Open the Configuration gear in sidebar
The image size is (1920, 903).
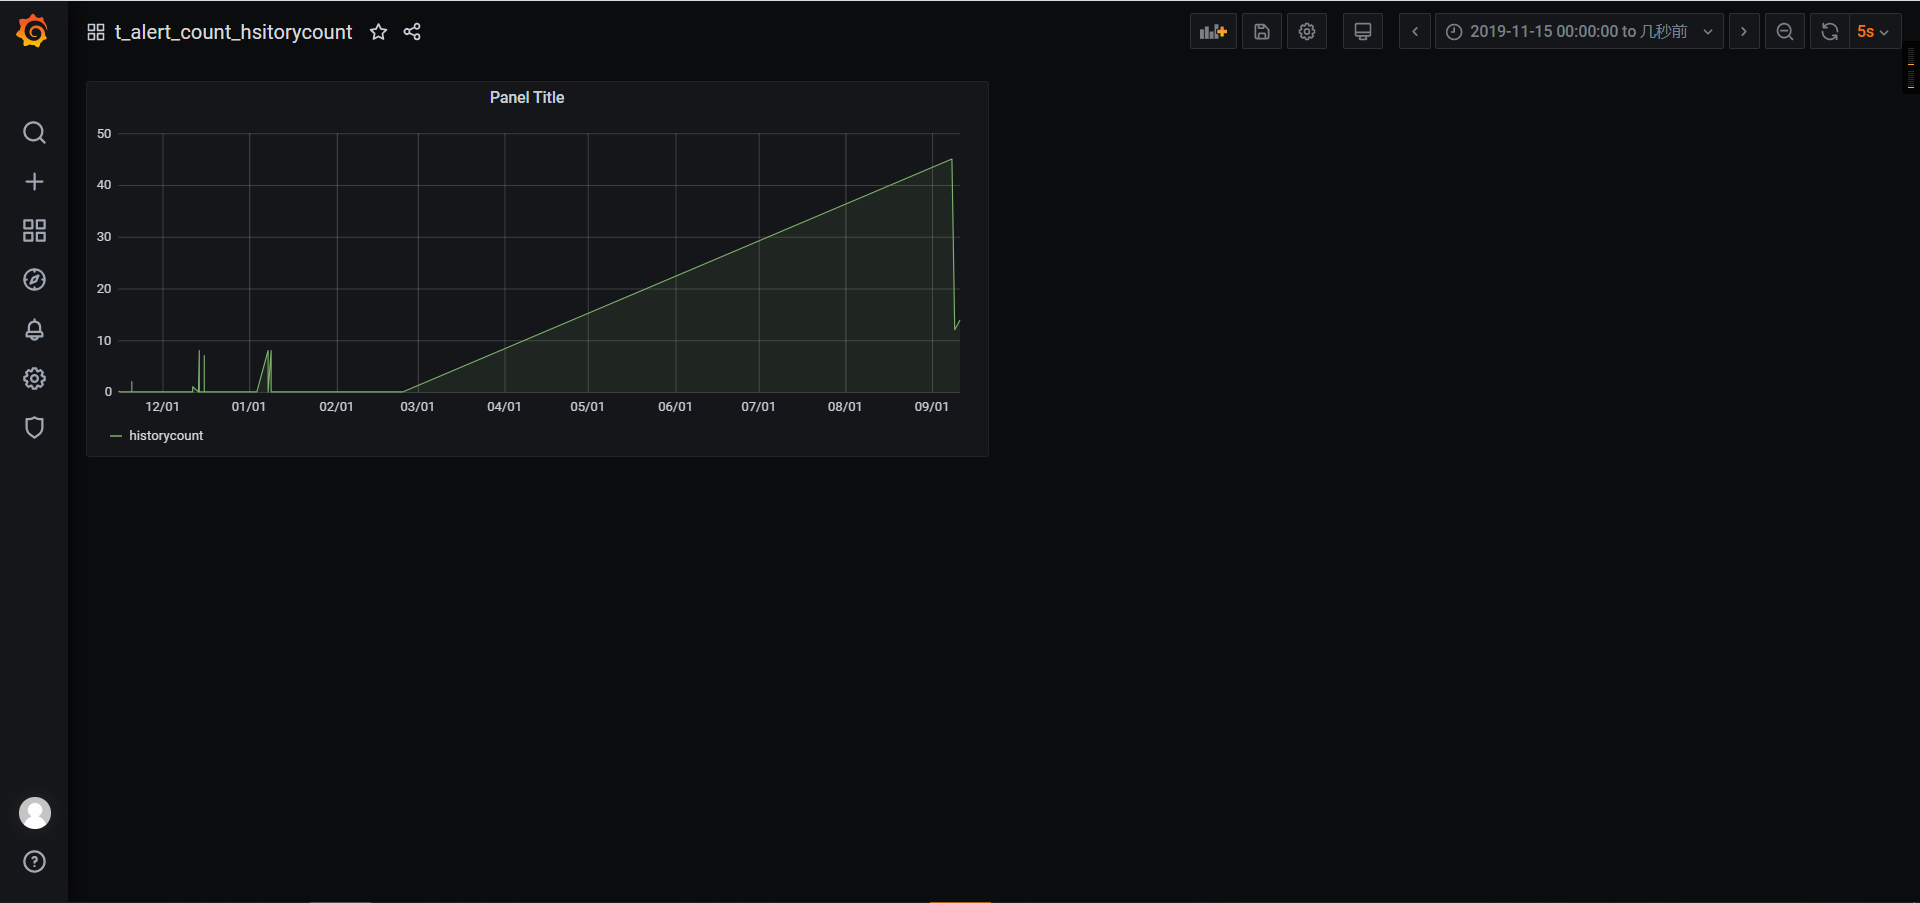pos(34,378)
